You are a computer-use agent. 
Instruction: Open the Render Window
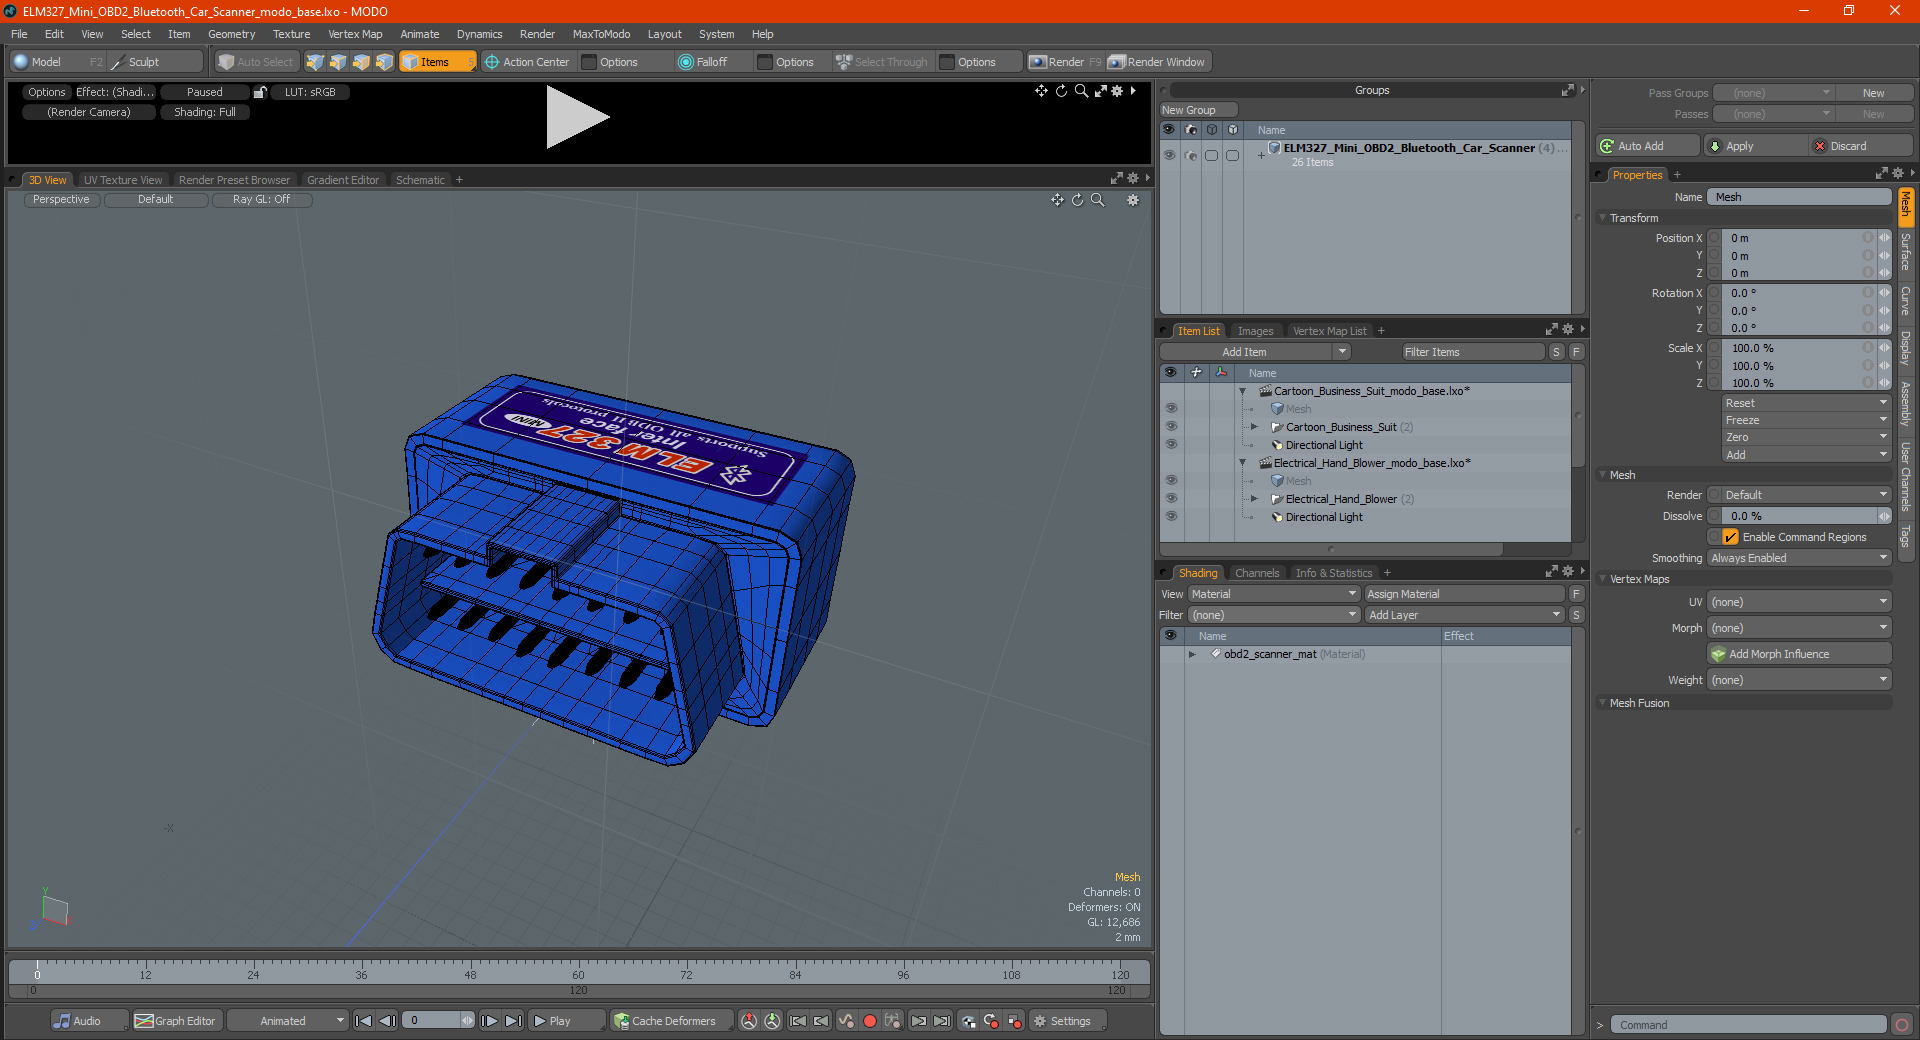tap(1158, 62)
